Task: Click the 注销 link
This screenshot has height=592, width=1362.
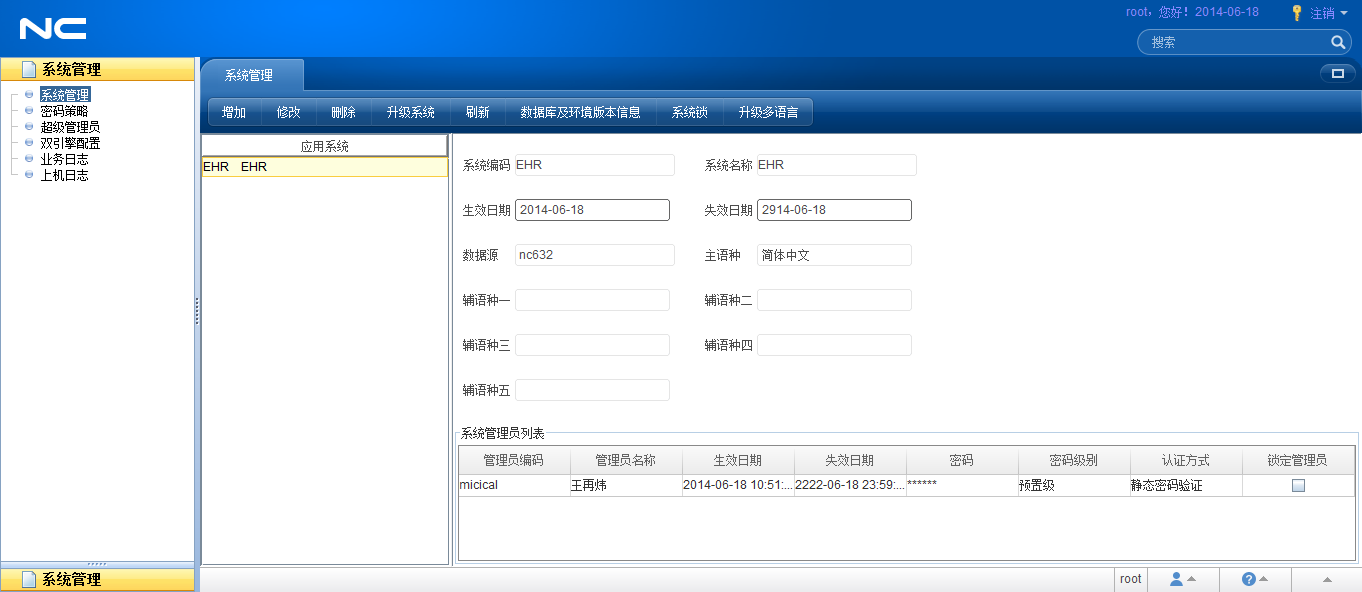Action: [1322, 13]
